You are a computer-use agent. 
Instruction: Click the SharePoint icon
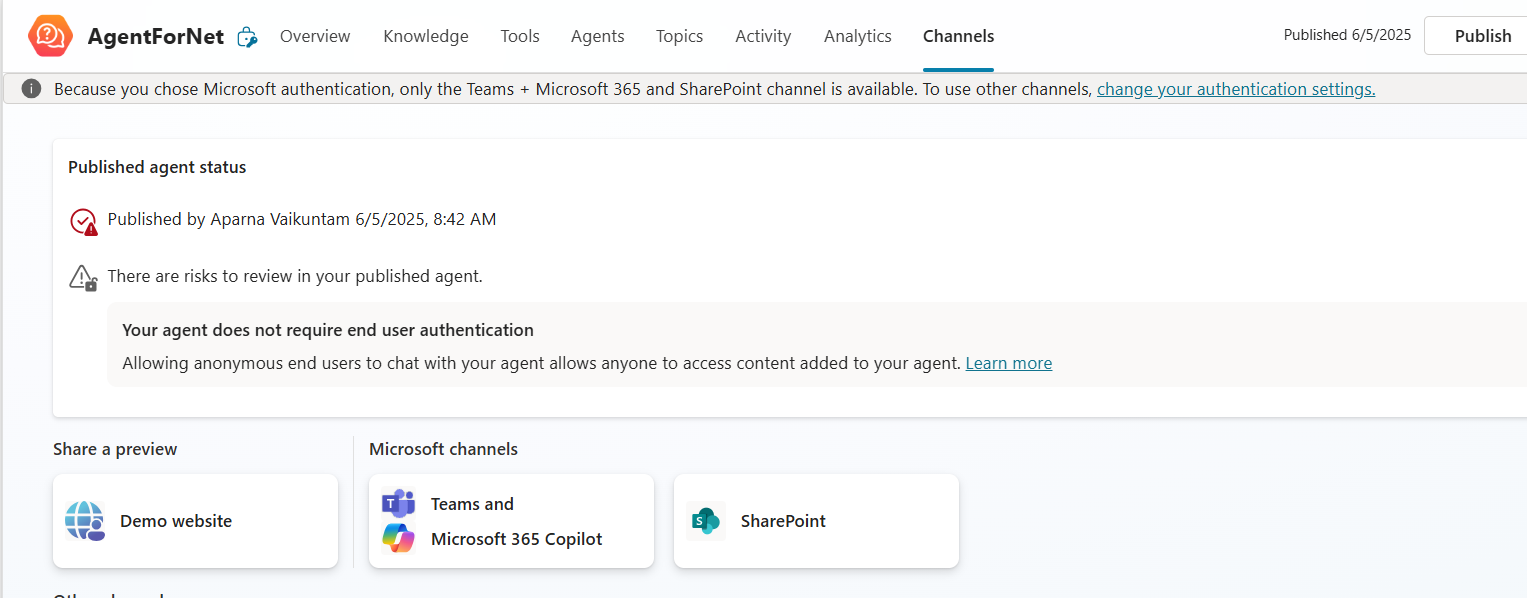tap(705, 521)
